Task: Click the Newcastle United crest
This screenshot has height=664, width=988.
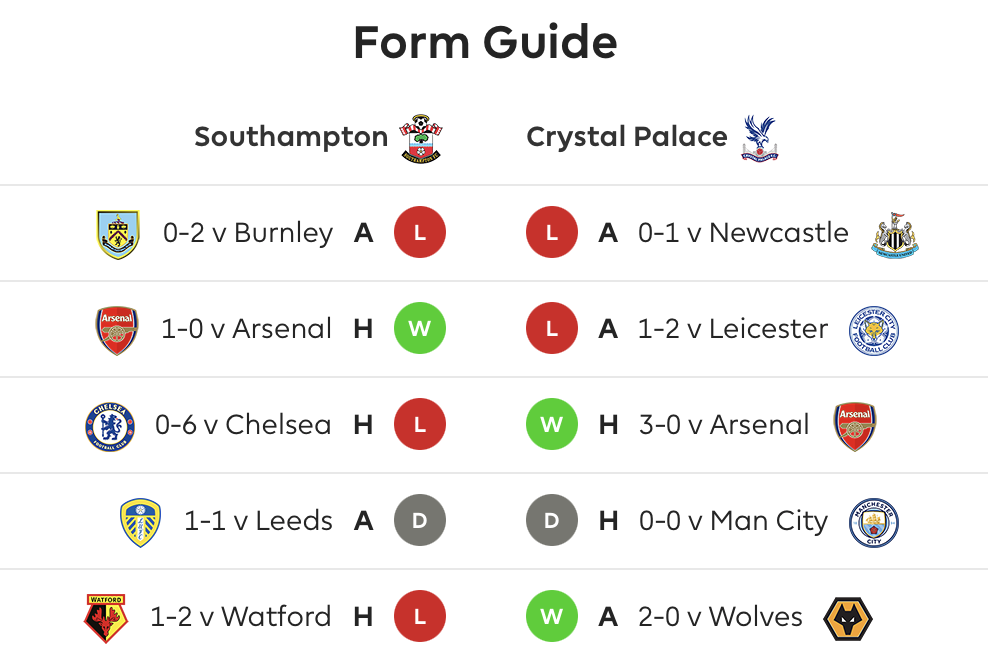Action: [895, 234]
